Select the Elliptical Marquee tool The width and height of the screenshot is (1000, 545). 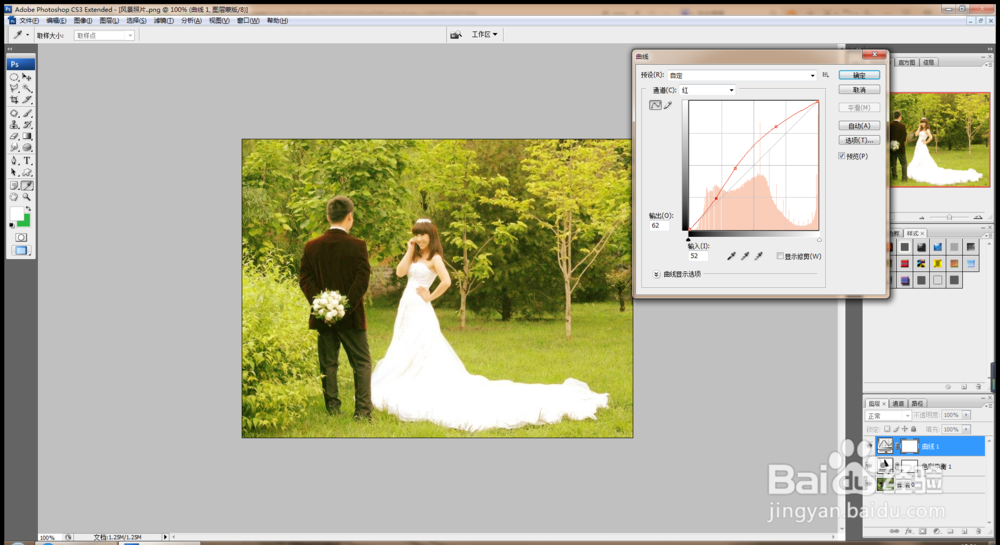click(x=14, y=76)
